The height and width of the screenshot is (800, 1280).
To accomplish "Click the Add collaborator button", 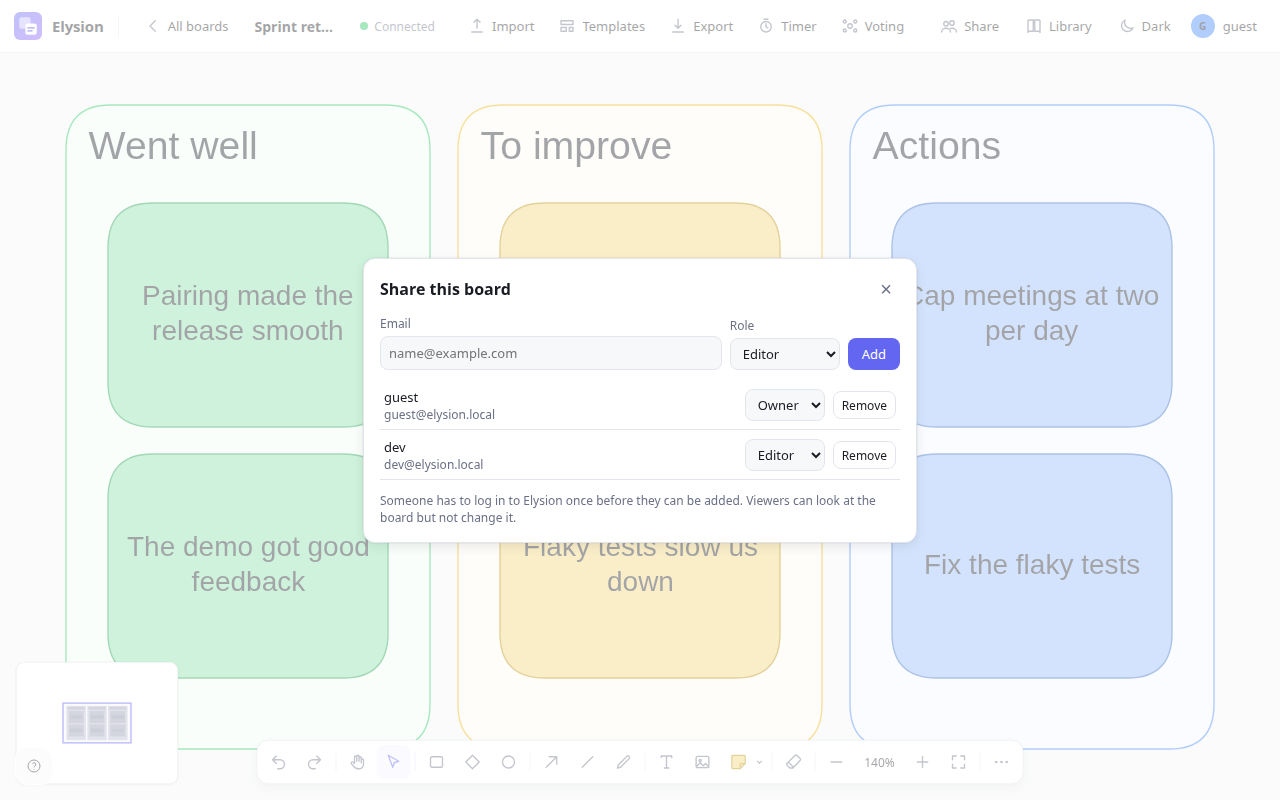I will [x=874, y=354].
